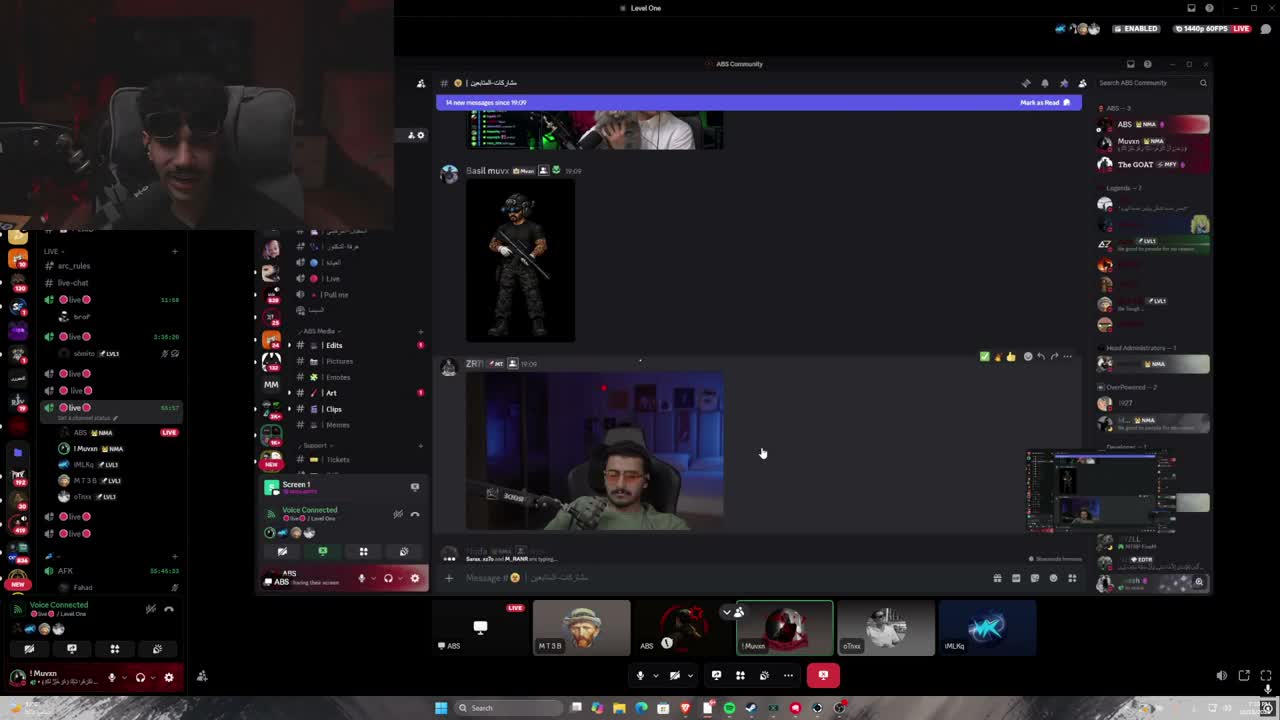This screenshot has height=720, width=1280.
Task: Click forward arrow on hovered message
Action: [1054, 356]
